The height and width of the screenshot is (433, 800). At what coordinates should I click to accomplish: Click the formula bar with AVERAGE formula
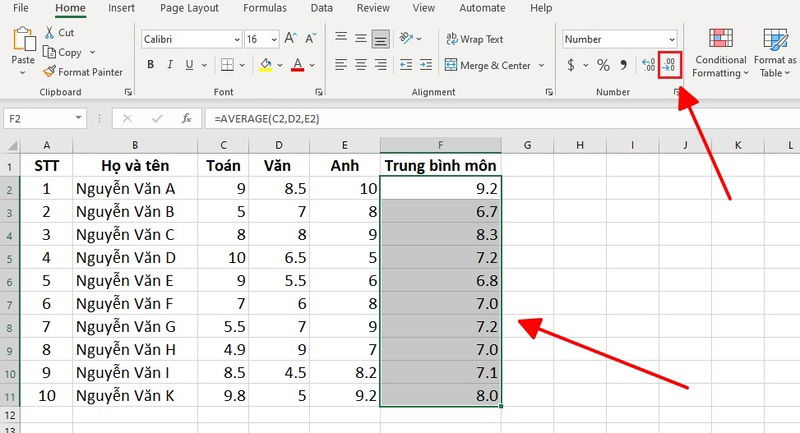pyautogui.click(x=502, y=119)
